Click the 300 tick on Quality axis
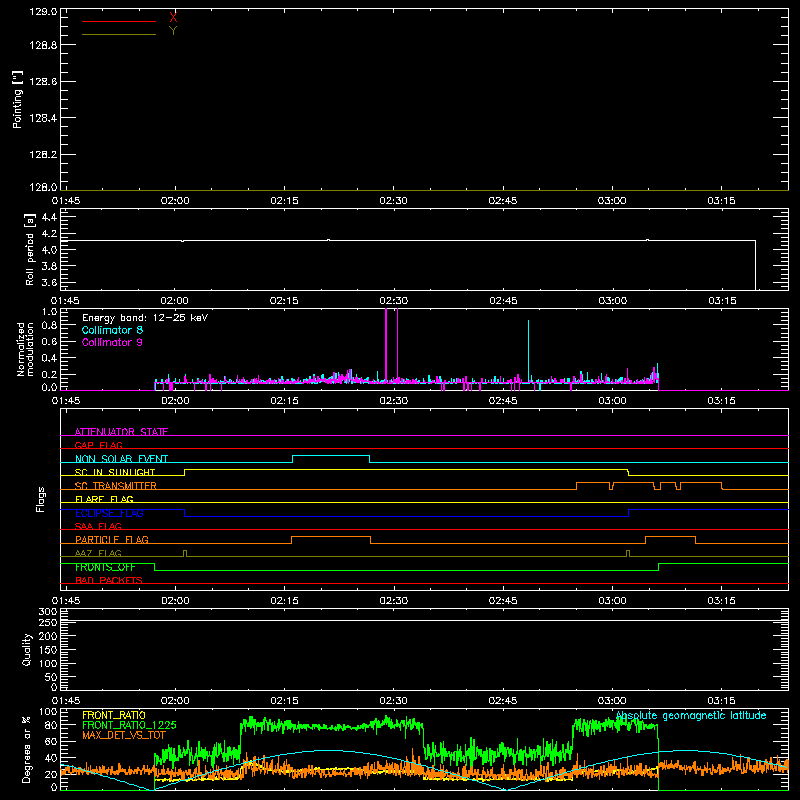This screenshot has width=800, height=800. pyautogui.click(x=47, y=611)
